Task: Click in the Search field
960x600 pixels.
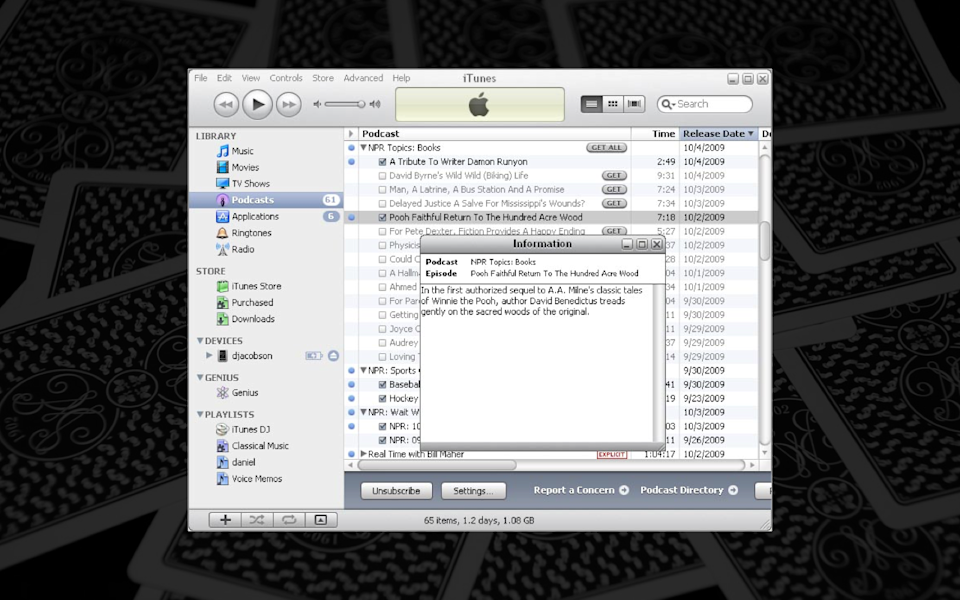Action: (705, 104)
